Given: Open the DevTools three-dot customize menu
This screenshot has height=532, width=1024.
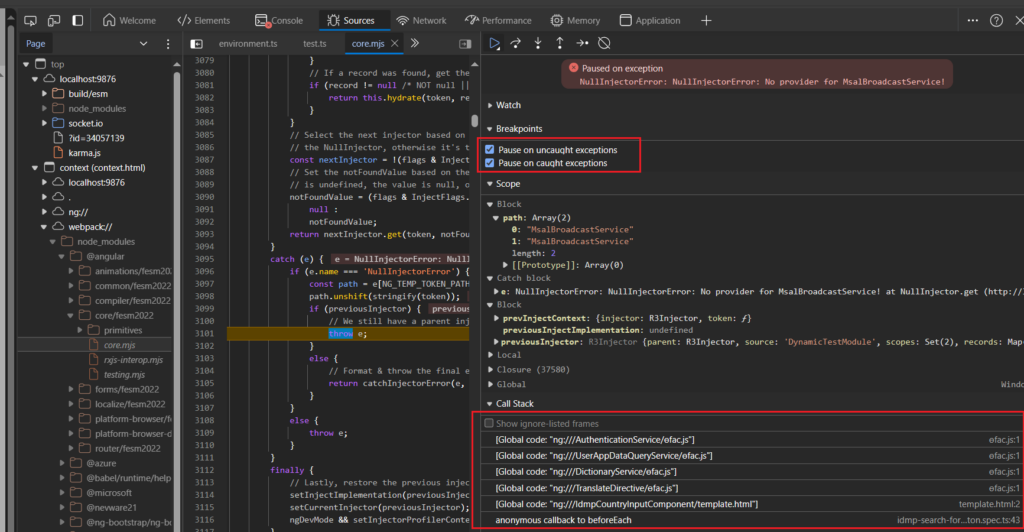Looking at the screenshot, I should 972,20.
